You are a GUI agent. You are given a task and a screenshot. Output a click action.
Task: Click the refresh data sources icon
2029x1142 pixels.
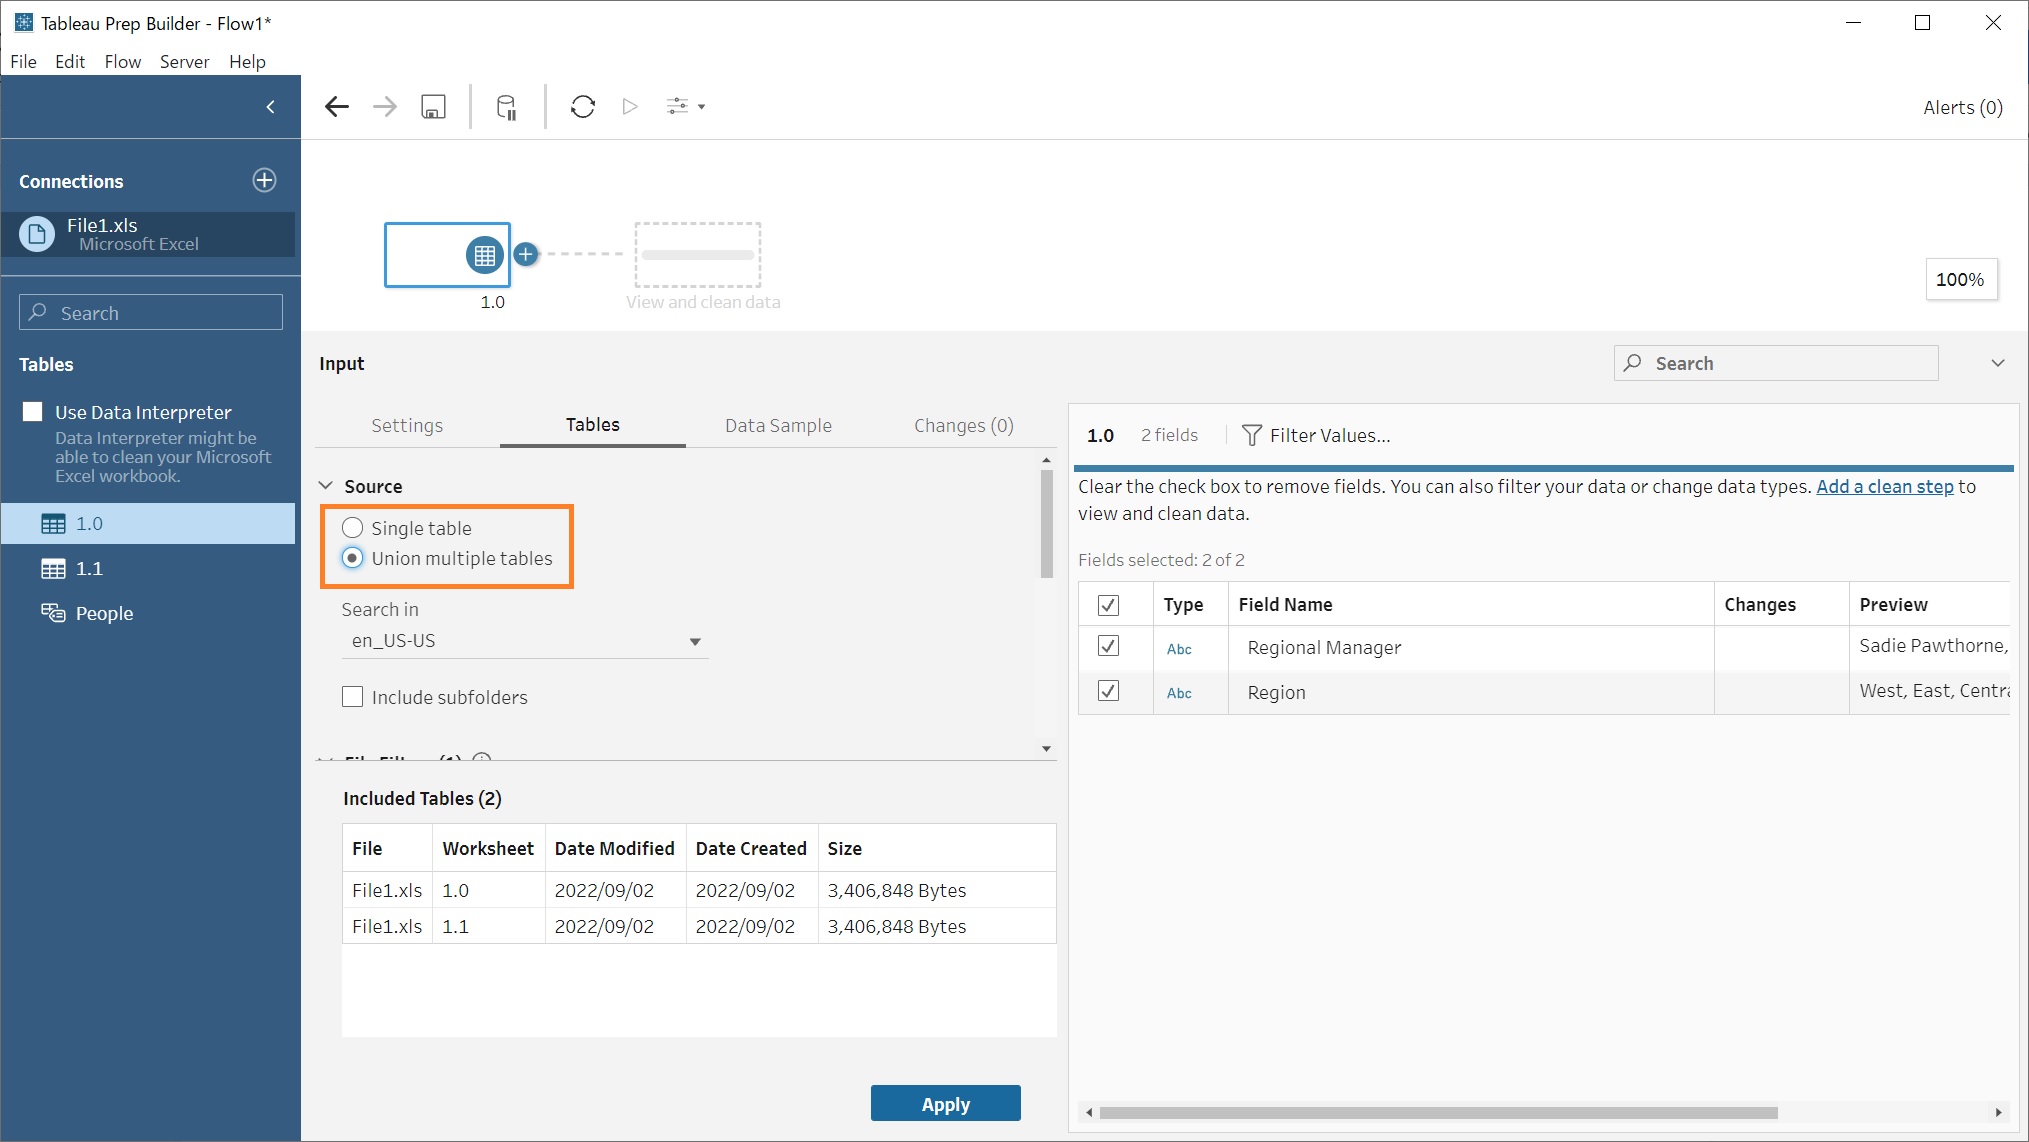[x=583, y=106]
